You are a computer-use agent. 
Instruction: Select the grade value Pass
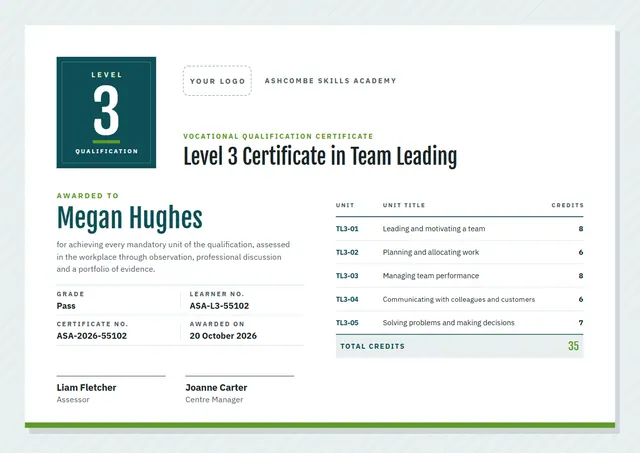[66, 306]
